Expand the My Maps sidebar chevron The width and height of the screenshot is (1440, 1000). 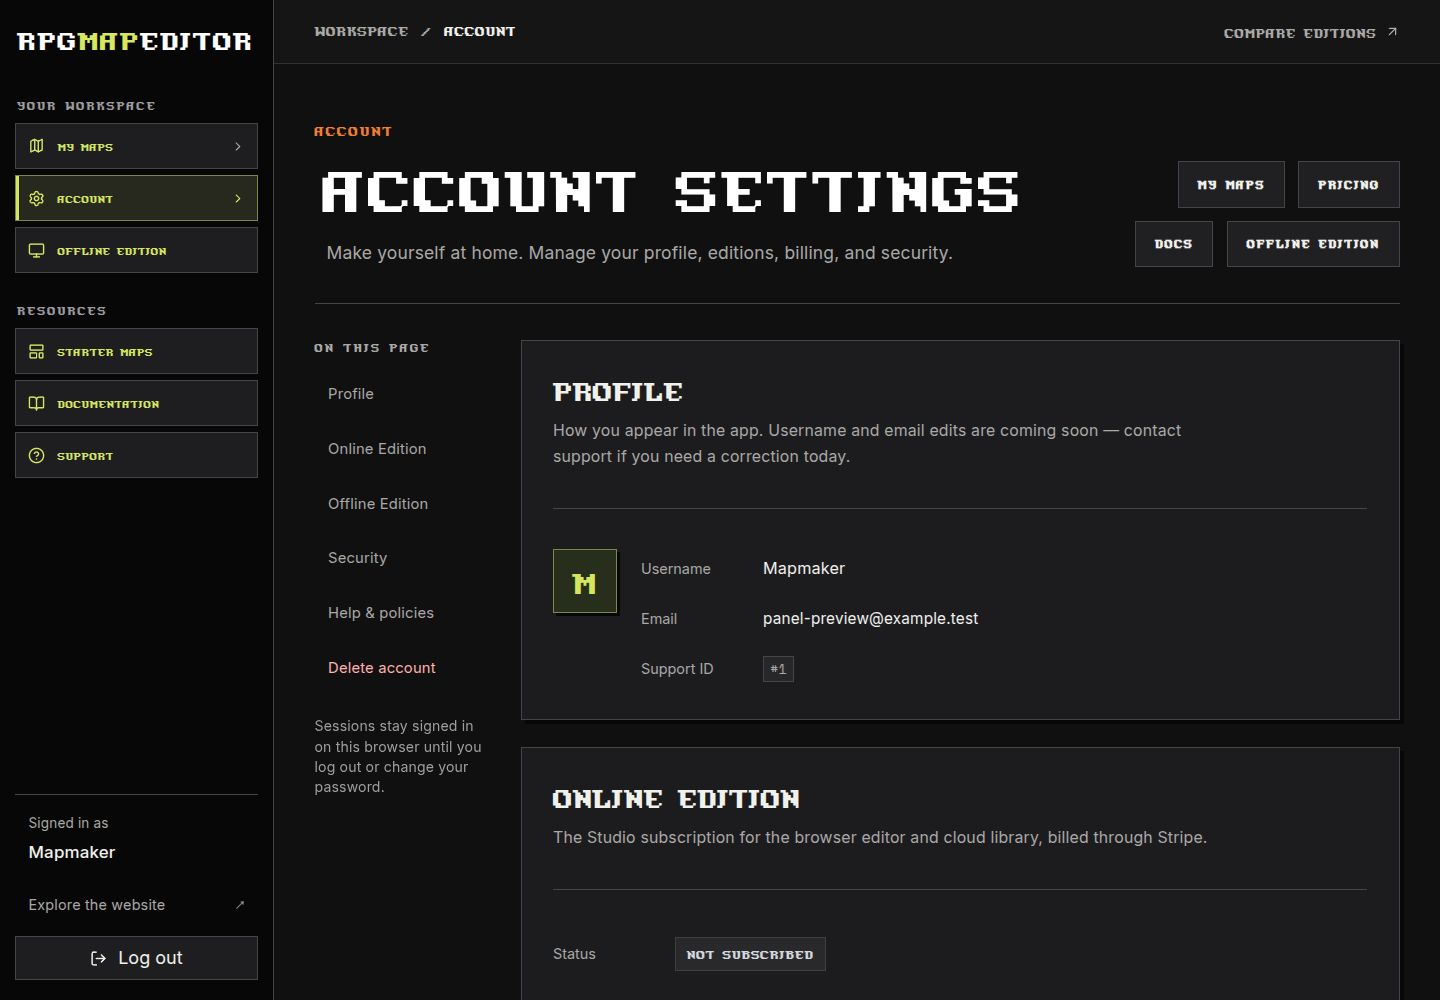click(238, 146)
